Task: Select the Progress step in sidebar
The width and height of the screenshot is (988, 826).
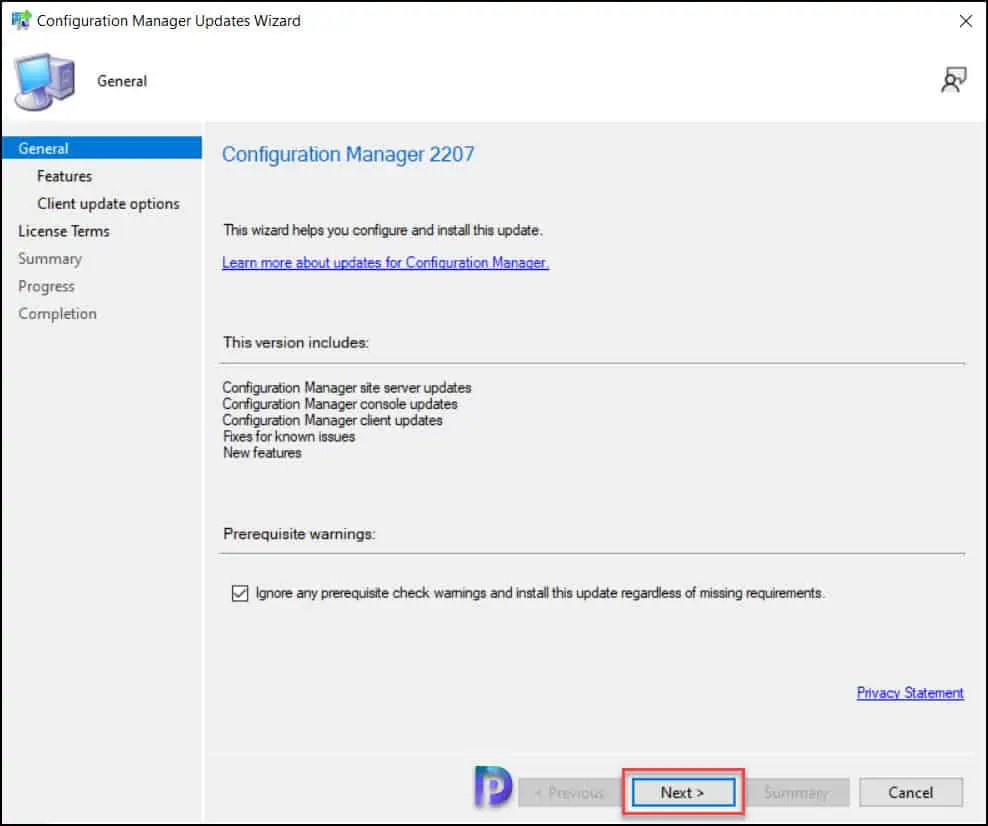Action: (46, 286)
